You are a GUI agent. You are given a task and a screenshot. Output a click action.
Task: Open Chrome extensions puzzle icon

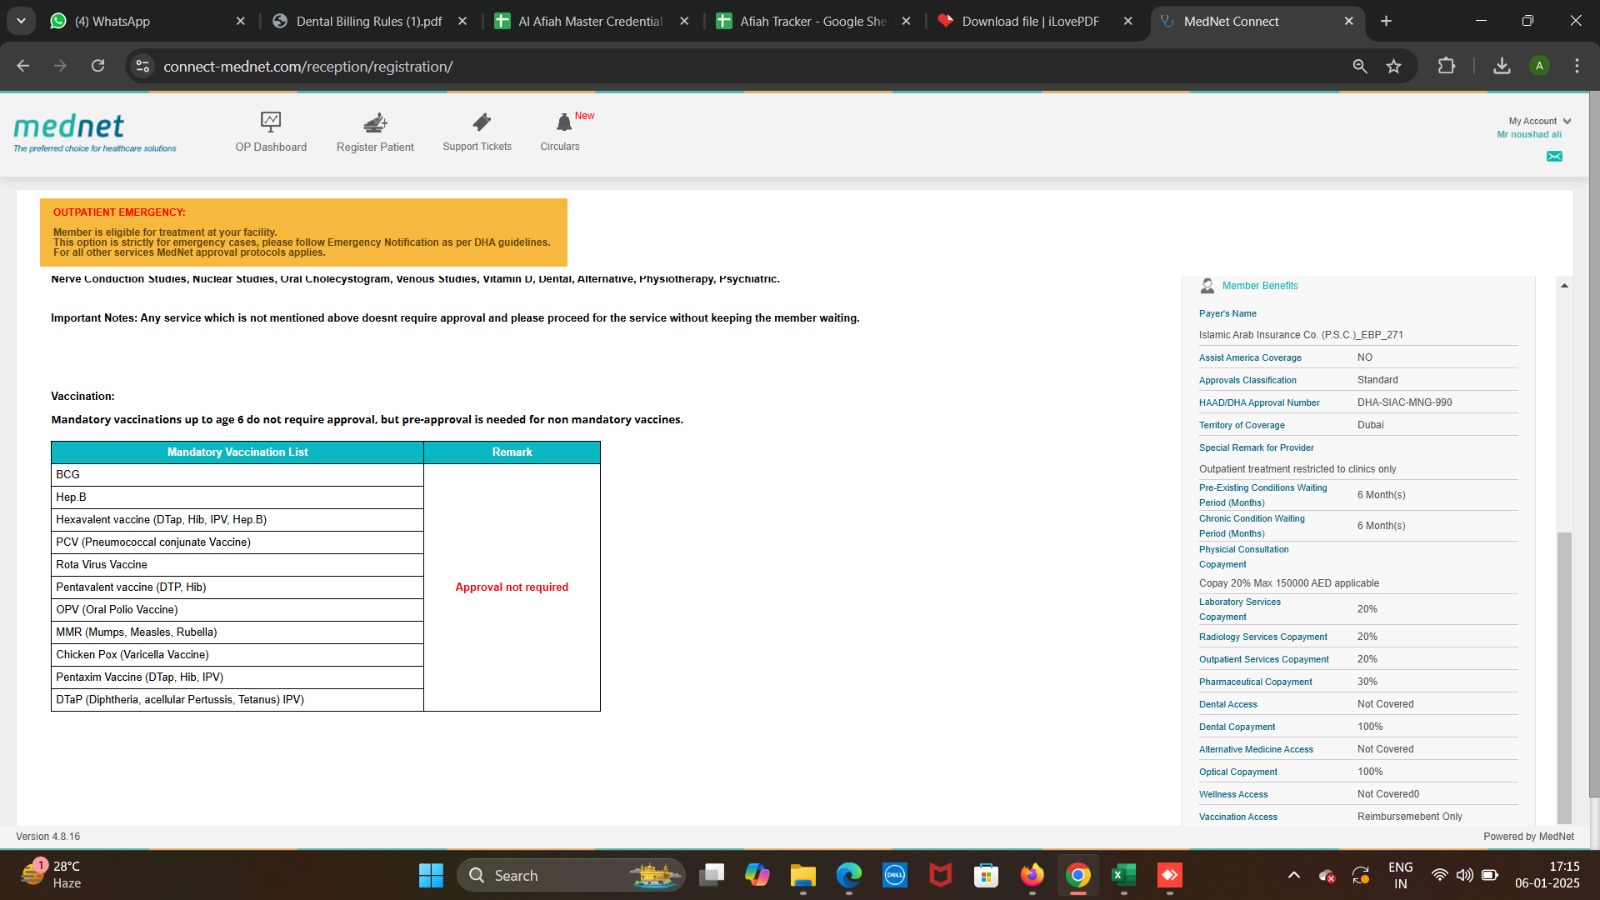click(1446, 66)
